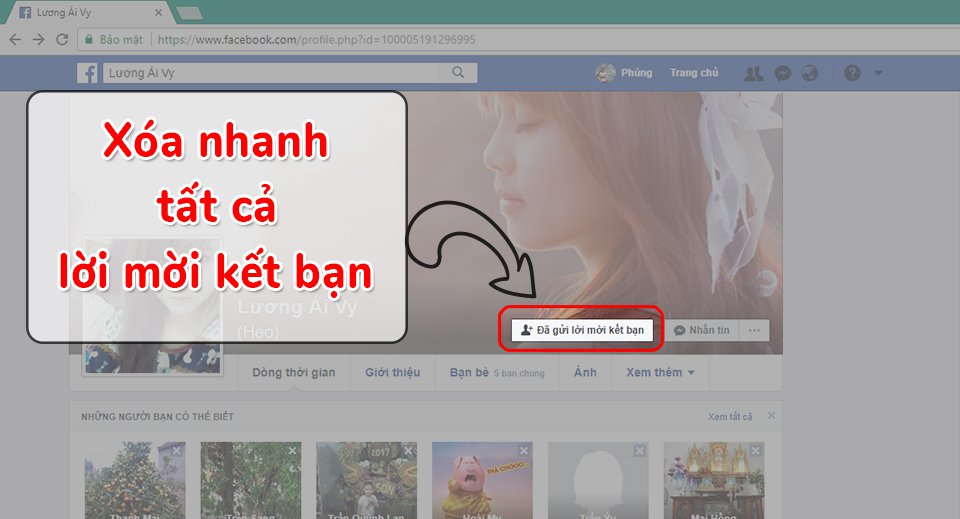Dismiss the Thanh Mai suggestion card
The image size is (960, 519).
[x=176, y=450]
